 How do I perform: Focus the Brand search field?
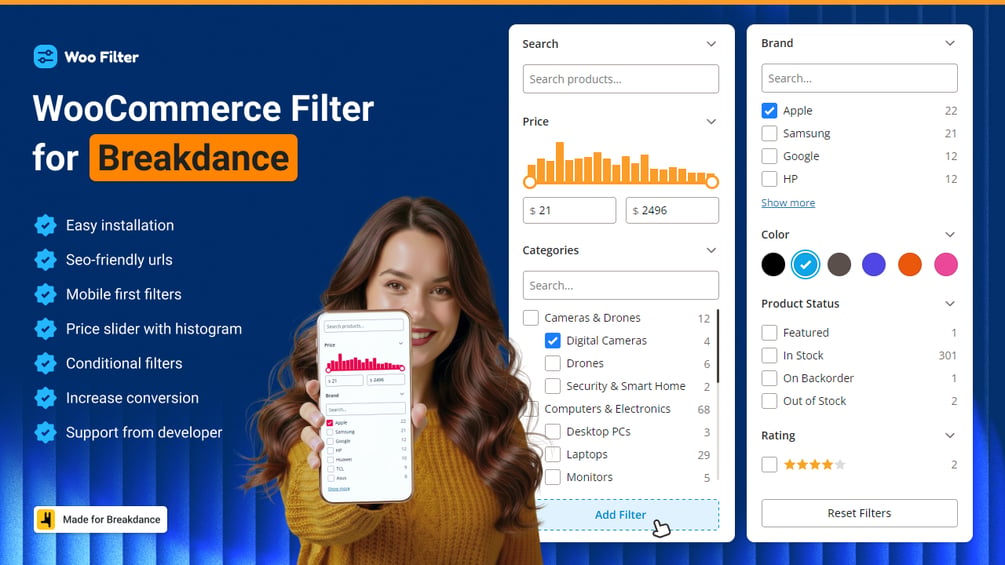point(859,78)
